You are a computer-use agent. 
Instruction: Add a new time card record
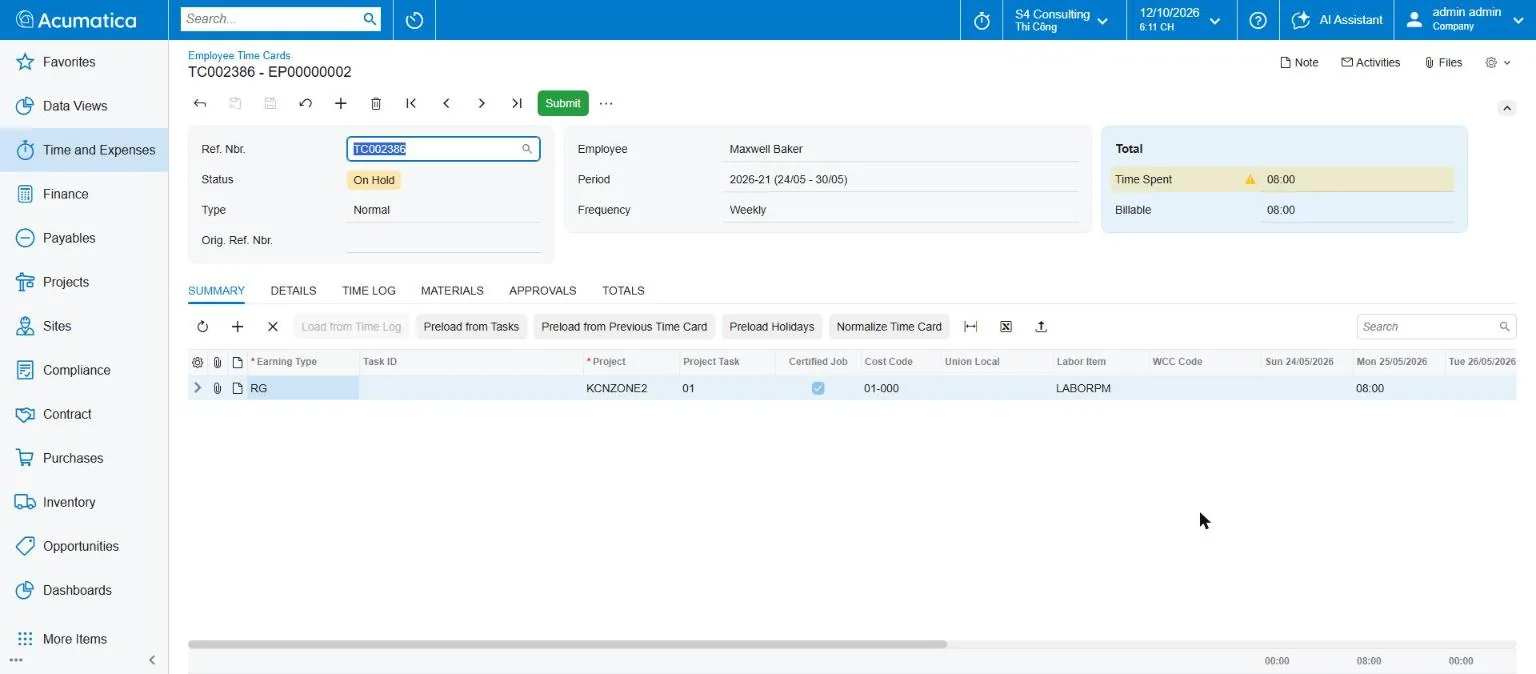340,103
